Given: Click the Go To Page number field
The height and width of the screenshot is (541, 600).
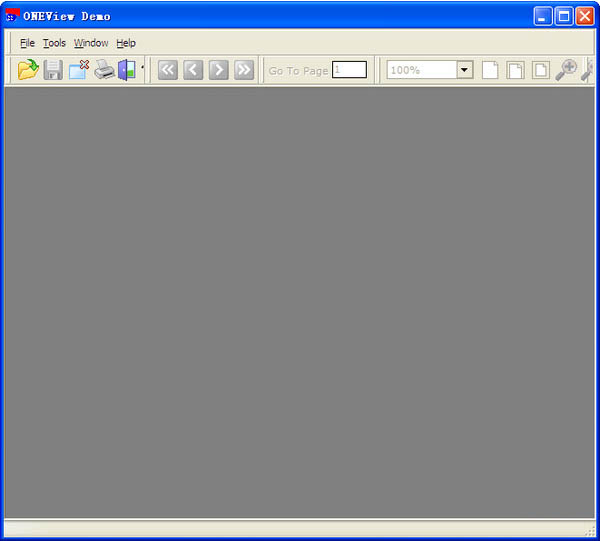Looking at the screenshot, I should pos(349,70).
